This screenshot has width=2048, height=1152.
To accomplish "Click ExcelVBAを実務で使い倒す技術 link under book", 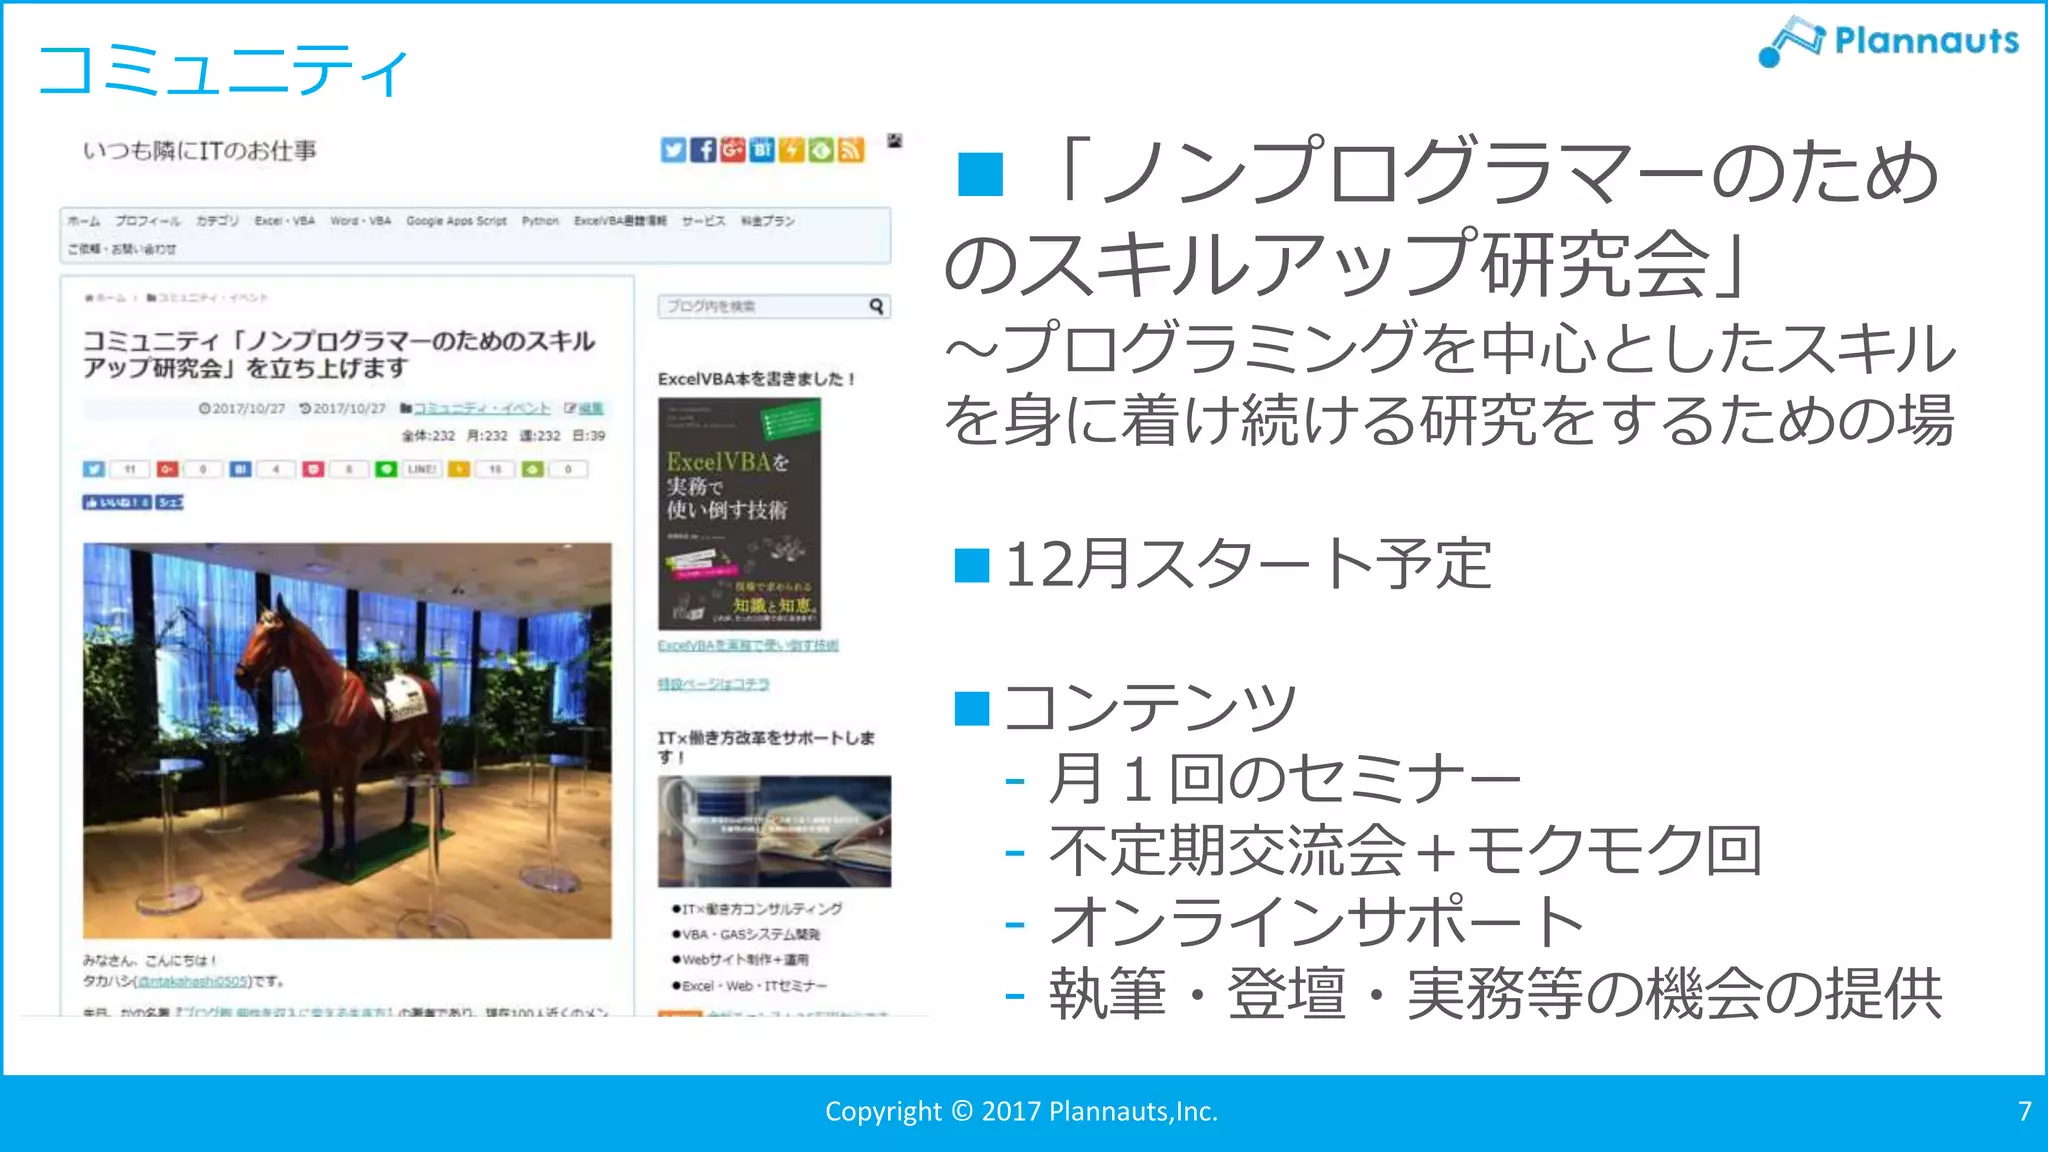I will tap(748, 646).
